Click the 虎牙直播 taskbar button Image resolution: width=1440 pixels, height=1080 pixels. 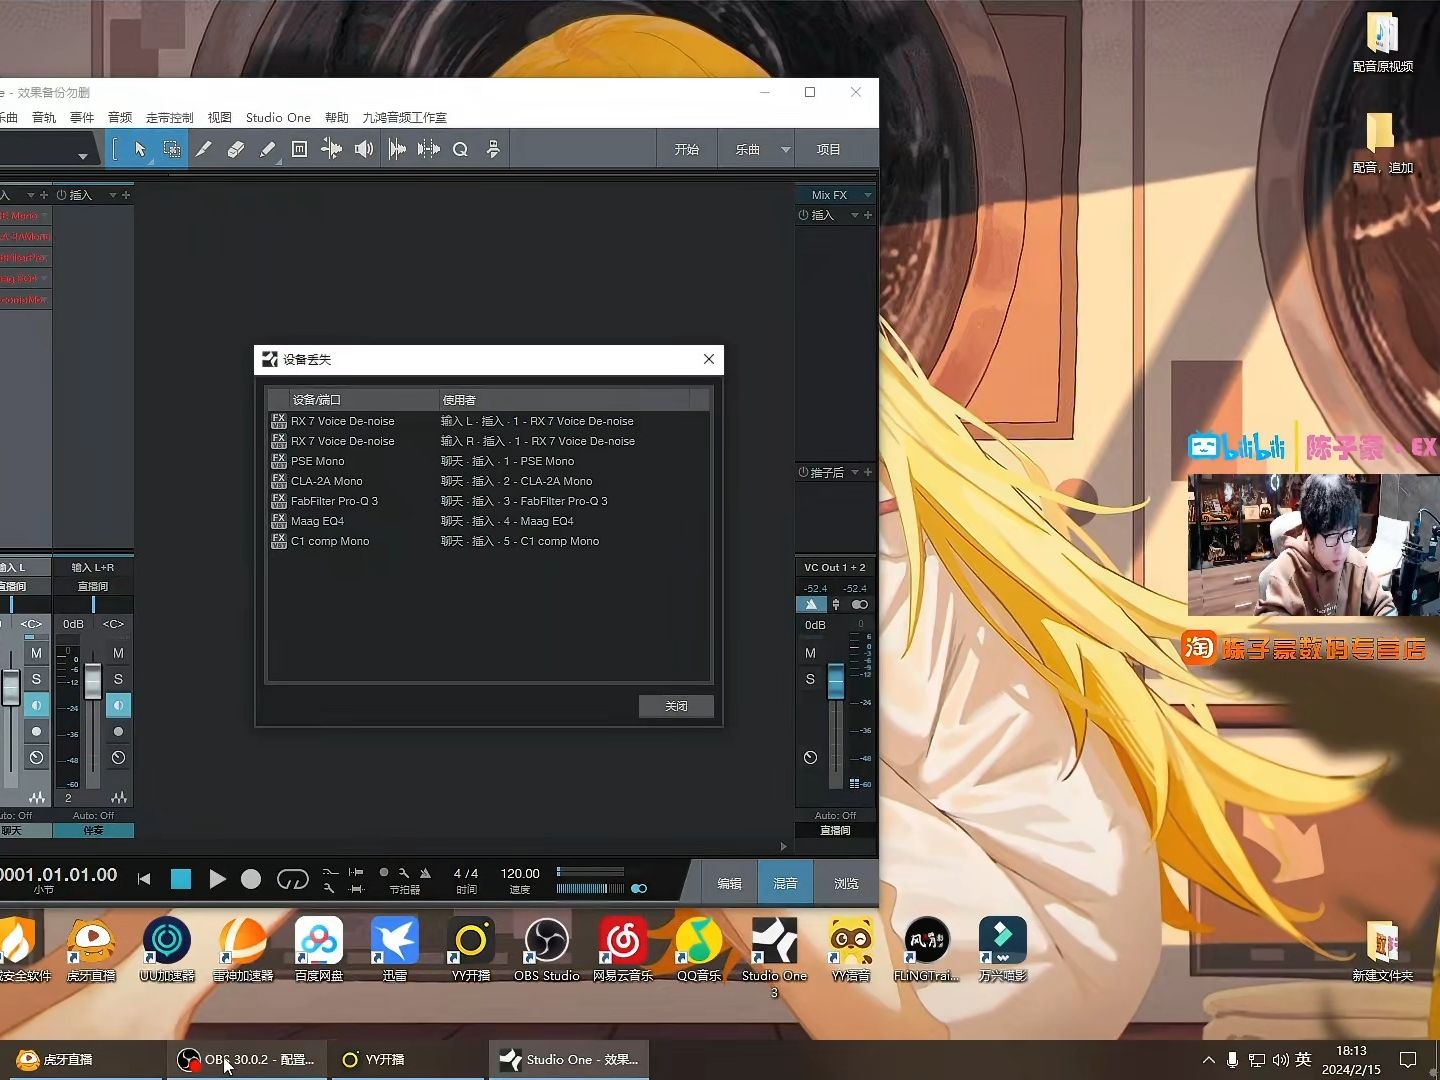[83, 1060]
